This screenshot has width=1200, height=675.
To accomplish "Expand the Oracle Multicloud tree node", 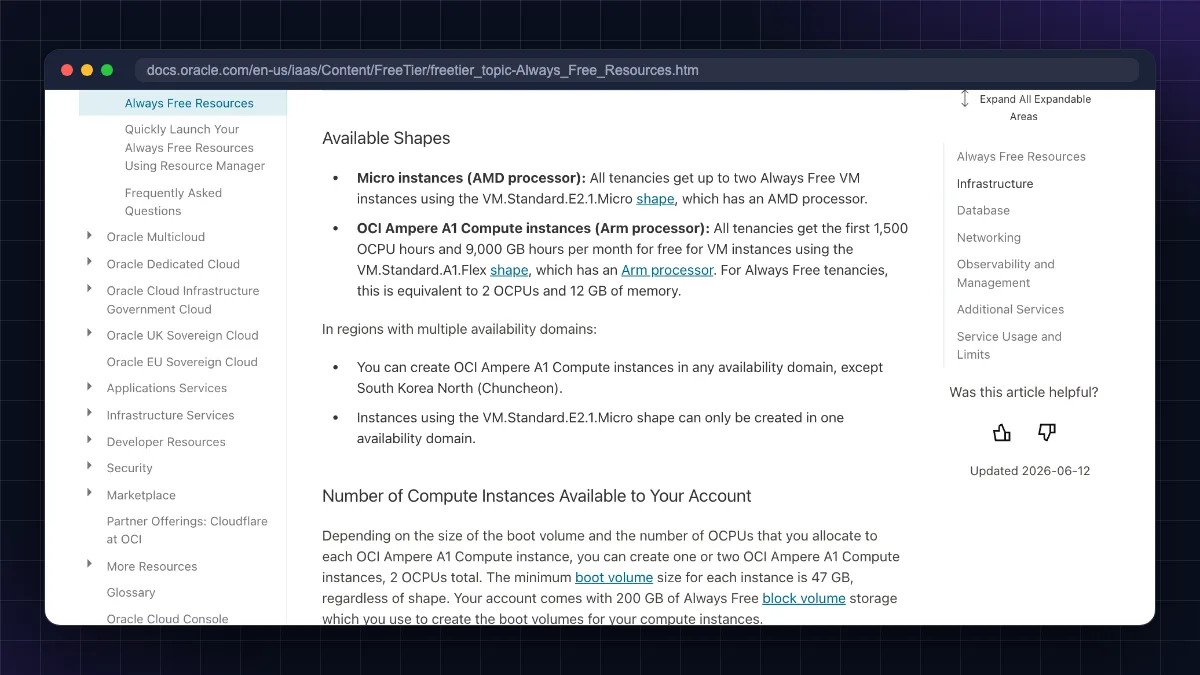I will tap(91, 236).
